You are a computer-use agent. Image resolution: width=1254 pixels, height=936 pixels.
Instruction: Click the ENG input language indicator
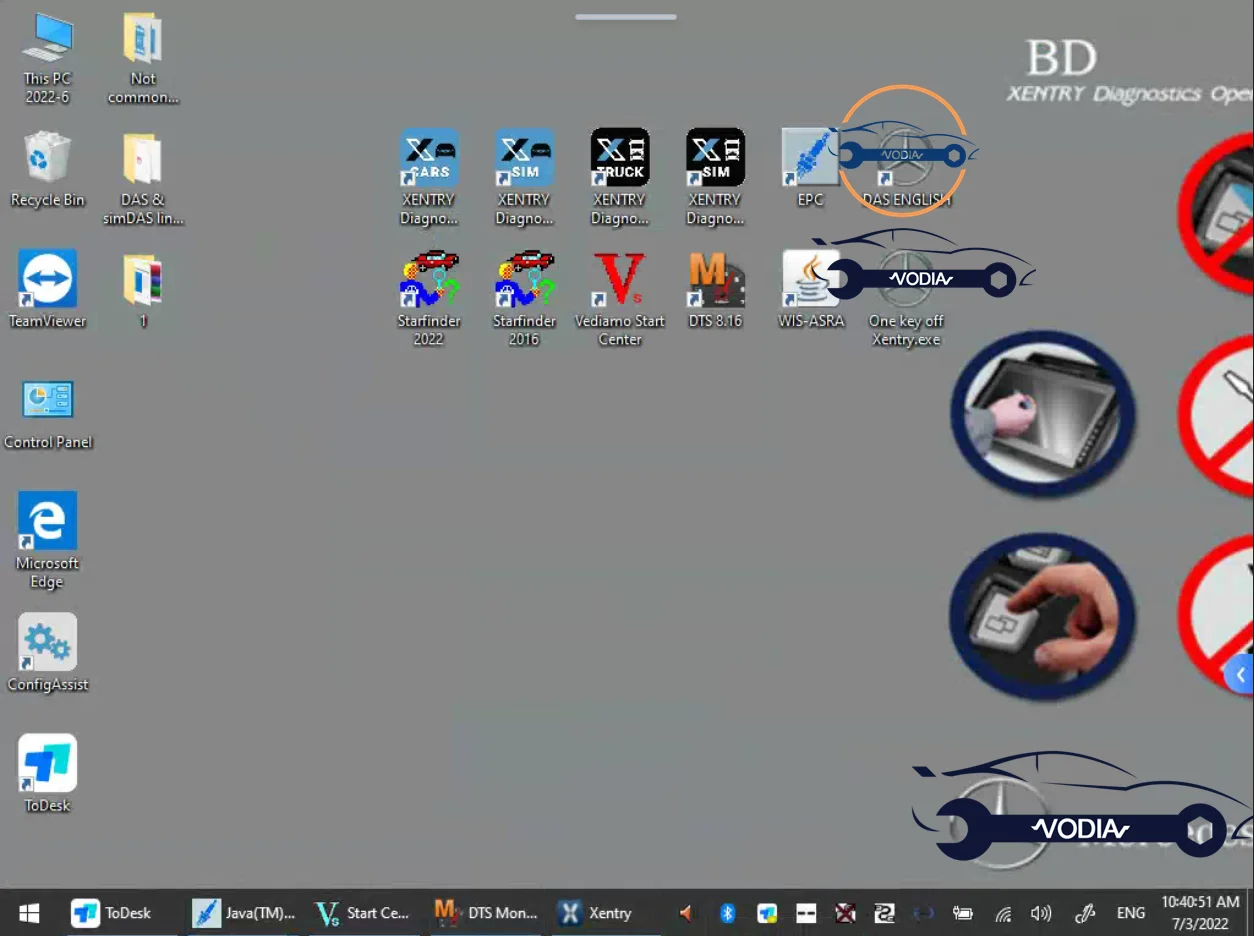(x=1131, y=913)
